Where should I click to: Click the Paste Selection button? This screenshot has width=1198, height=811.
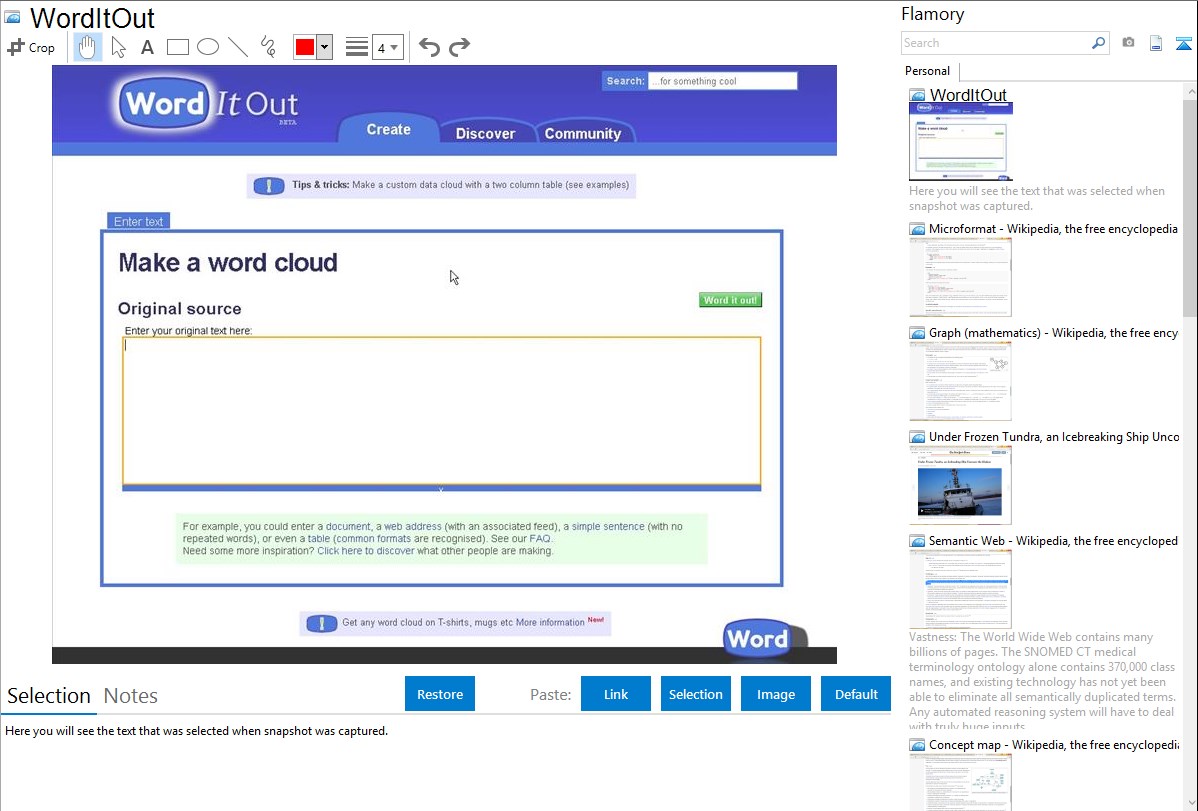695,694
